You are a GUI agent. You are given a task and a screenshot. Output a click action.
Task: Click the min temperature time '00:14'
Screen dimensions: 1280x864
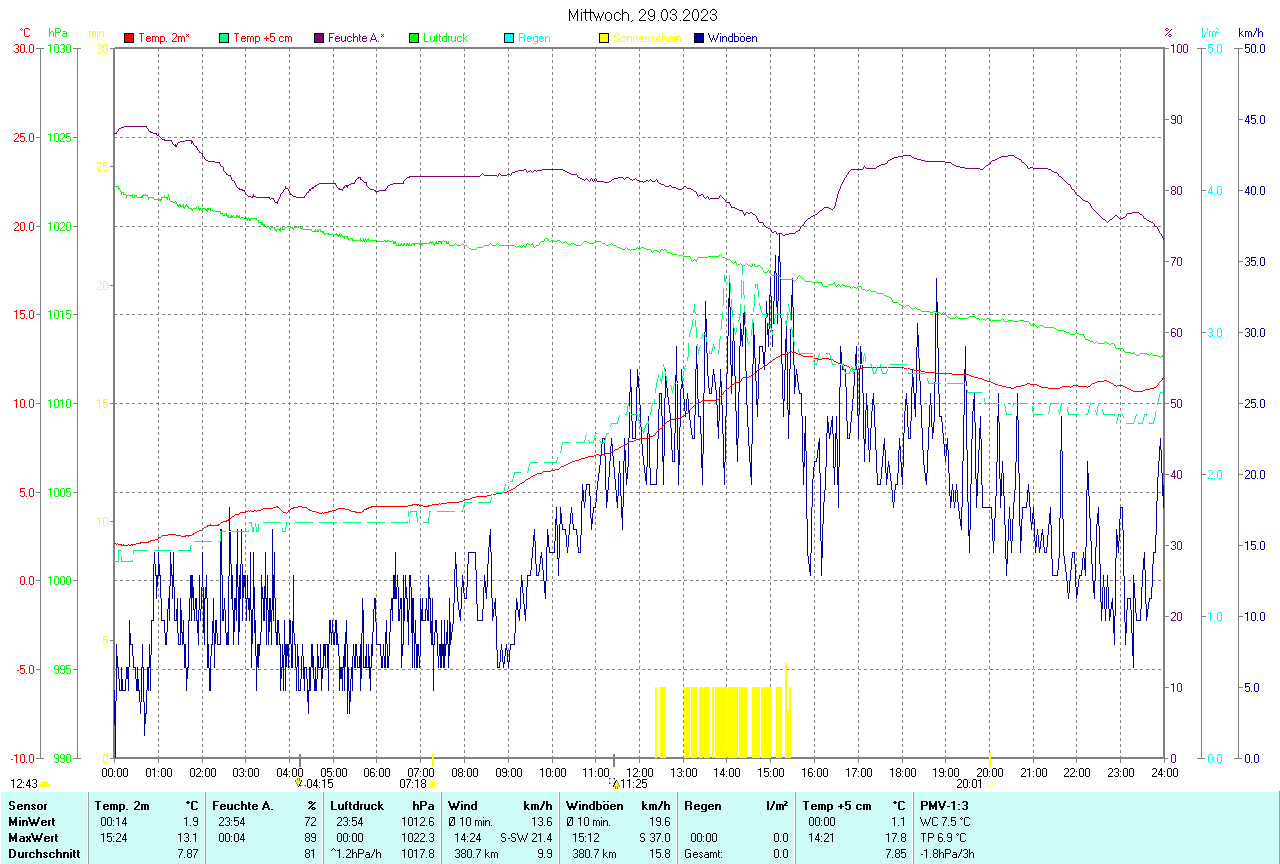point(113,821)
